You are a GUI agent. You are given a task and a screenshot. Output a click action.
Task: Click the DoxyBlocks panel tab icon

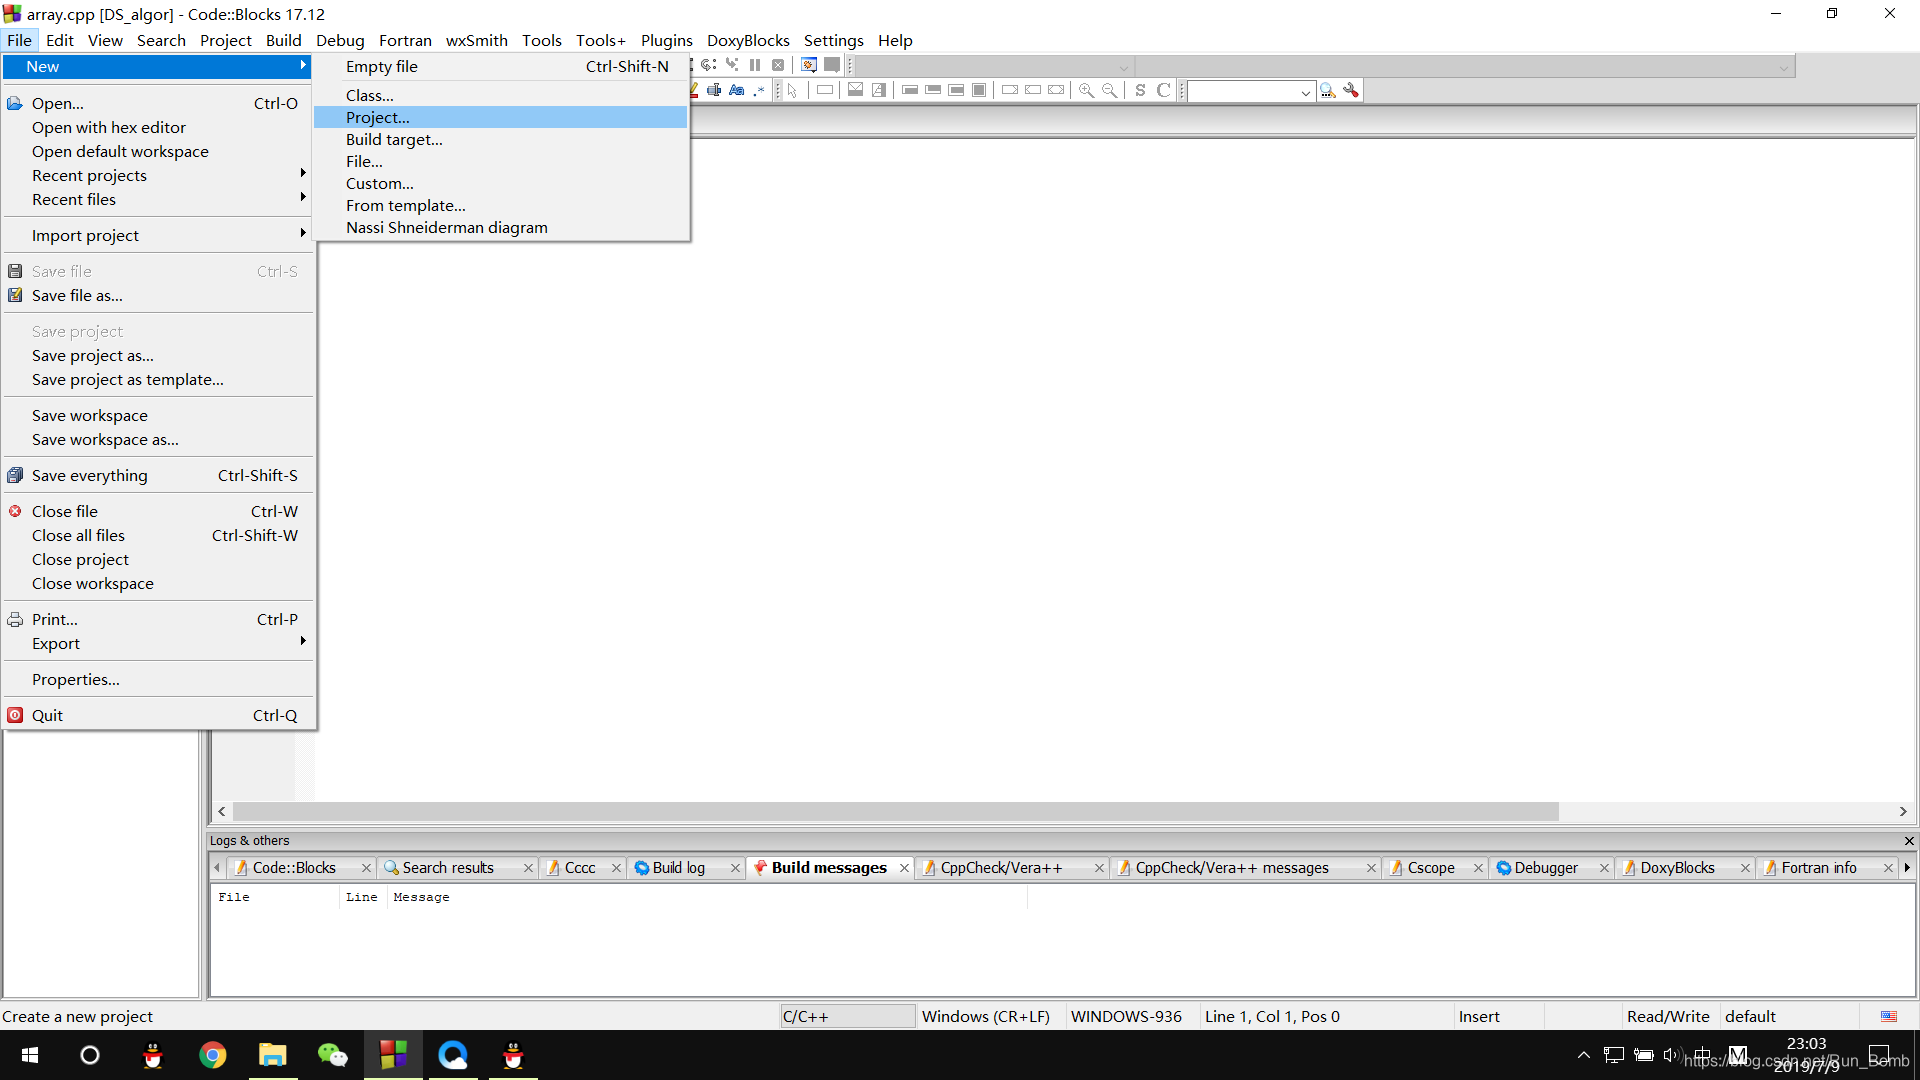[x=1629, y=868]
